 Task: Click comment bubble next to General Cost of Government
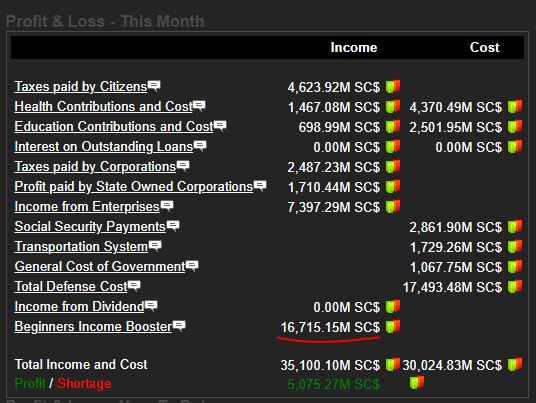point(192,266)
